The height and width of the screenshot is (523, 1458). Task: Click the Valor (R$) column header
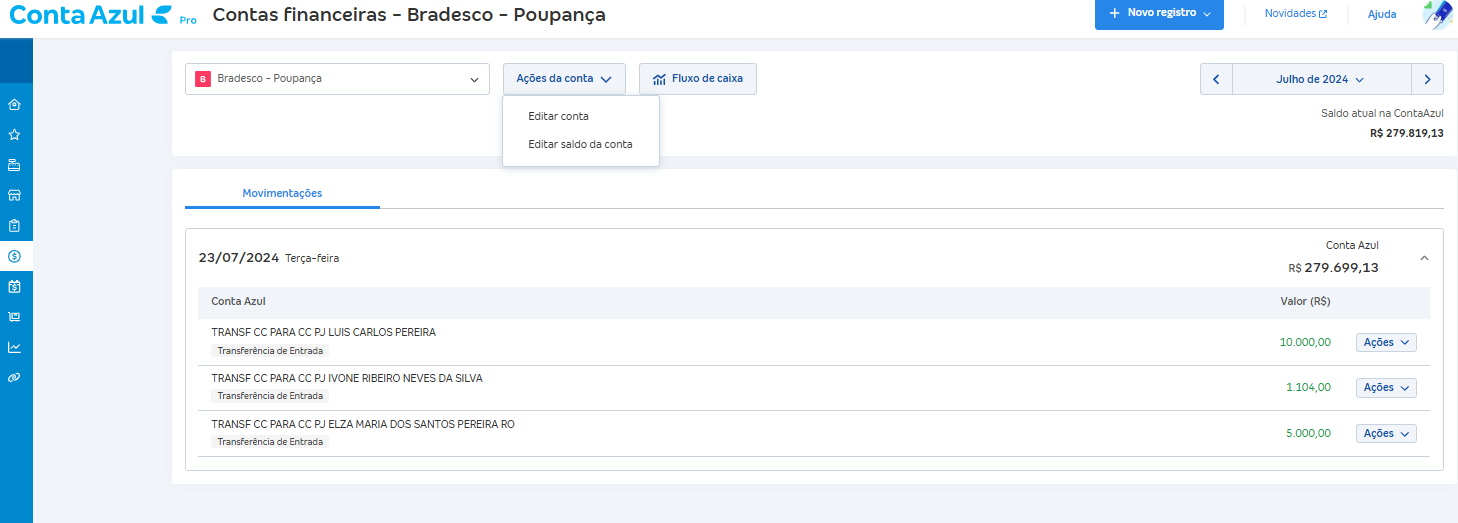(1305, 301)
